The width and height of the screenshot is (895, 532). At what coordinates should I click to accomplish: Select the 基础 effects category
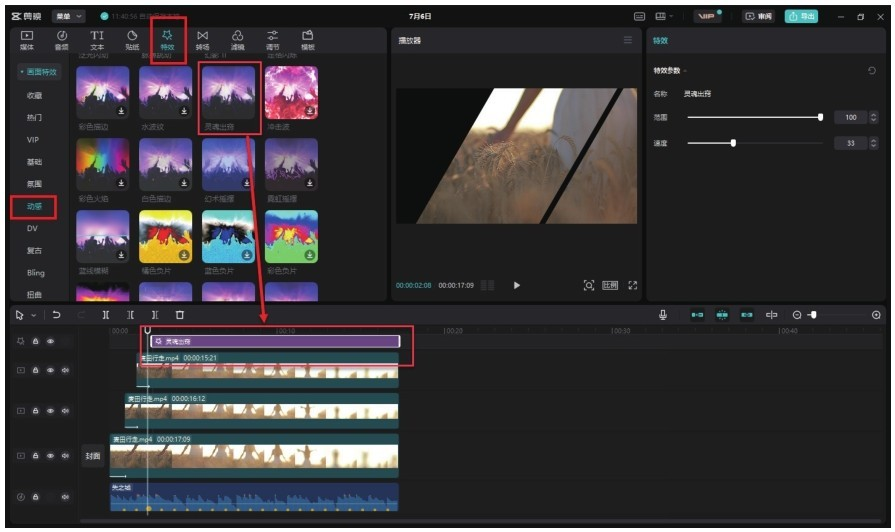click(x=34, y=162)
